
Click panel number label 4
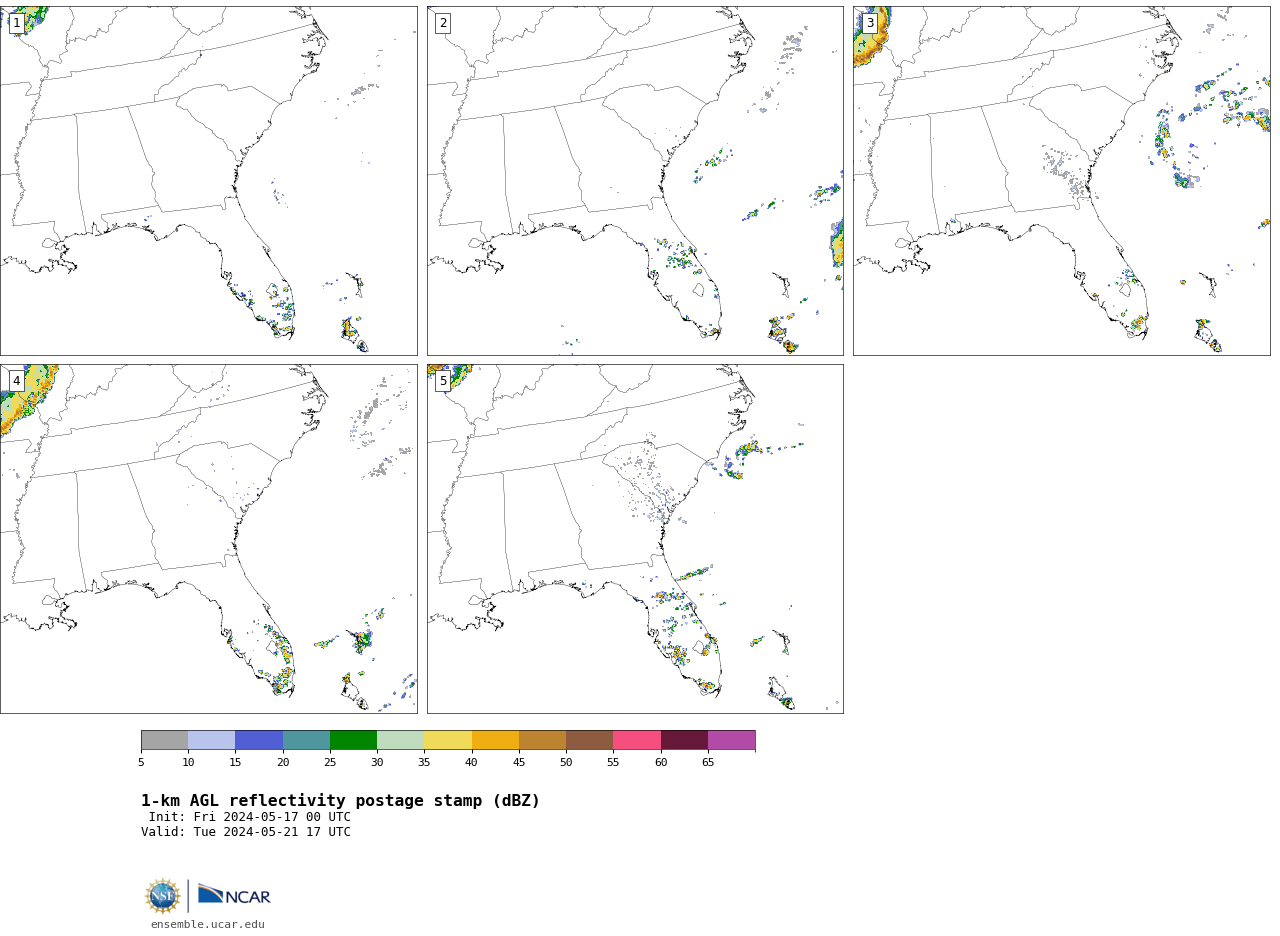pyautogui.click(x=16, y=381)
